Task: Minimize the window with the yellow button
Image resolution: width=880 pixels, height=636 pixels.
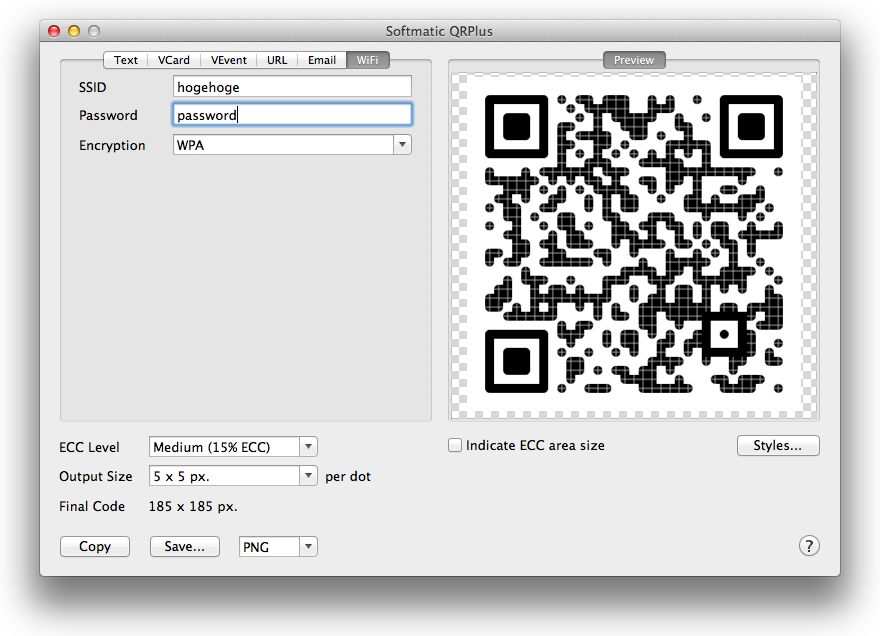Action: point(74,31)
